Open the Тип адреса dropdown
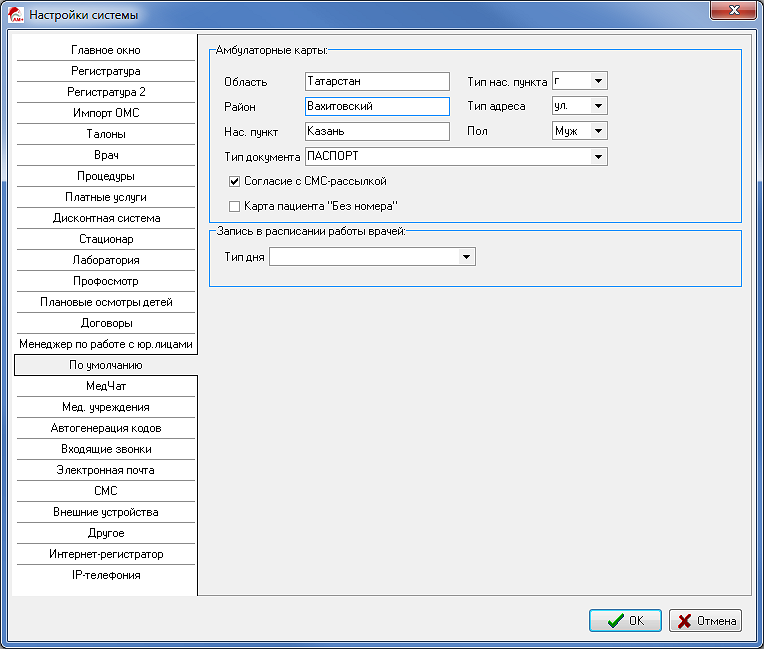Viewport: 764px width, 649px height. click(598, 106)
